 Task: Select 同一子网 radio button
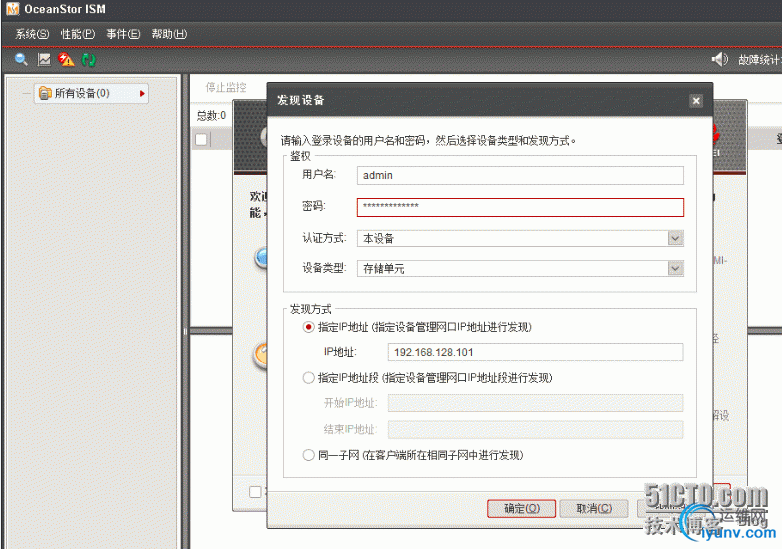coord(308,455)
